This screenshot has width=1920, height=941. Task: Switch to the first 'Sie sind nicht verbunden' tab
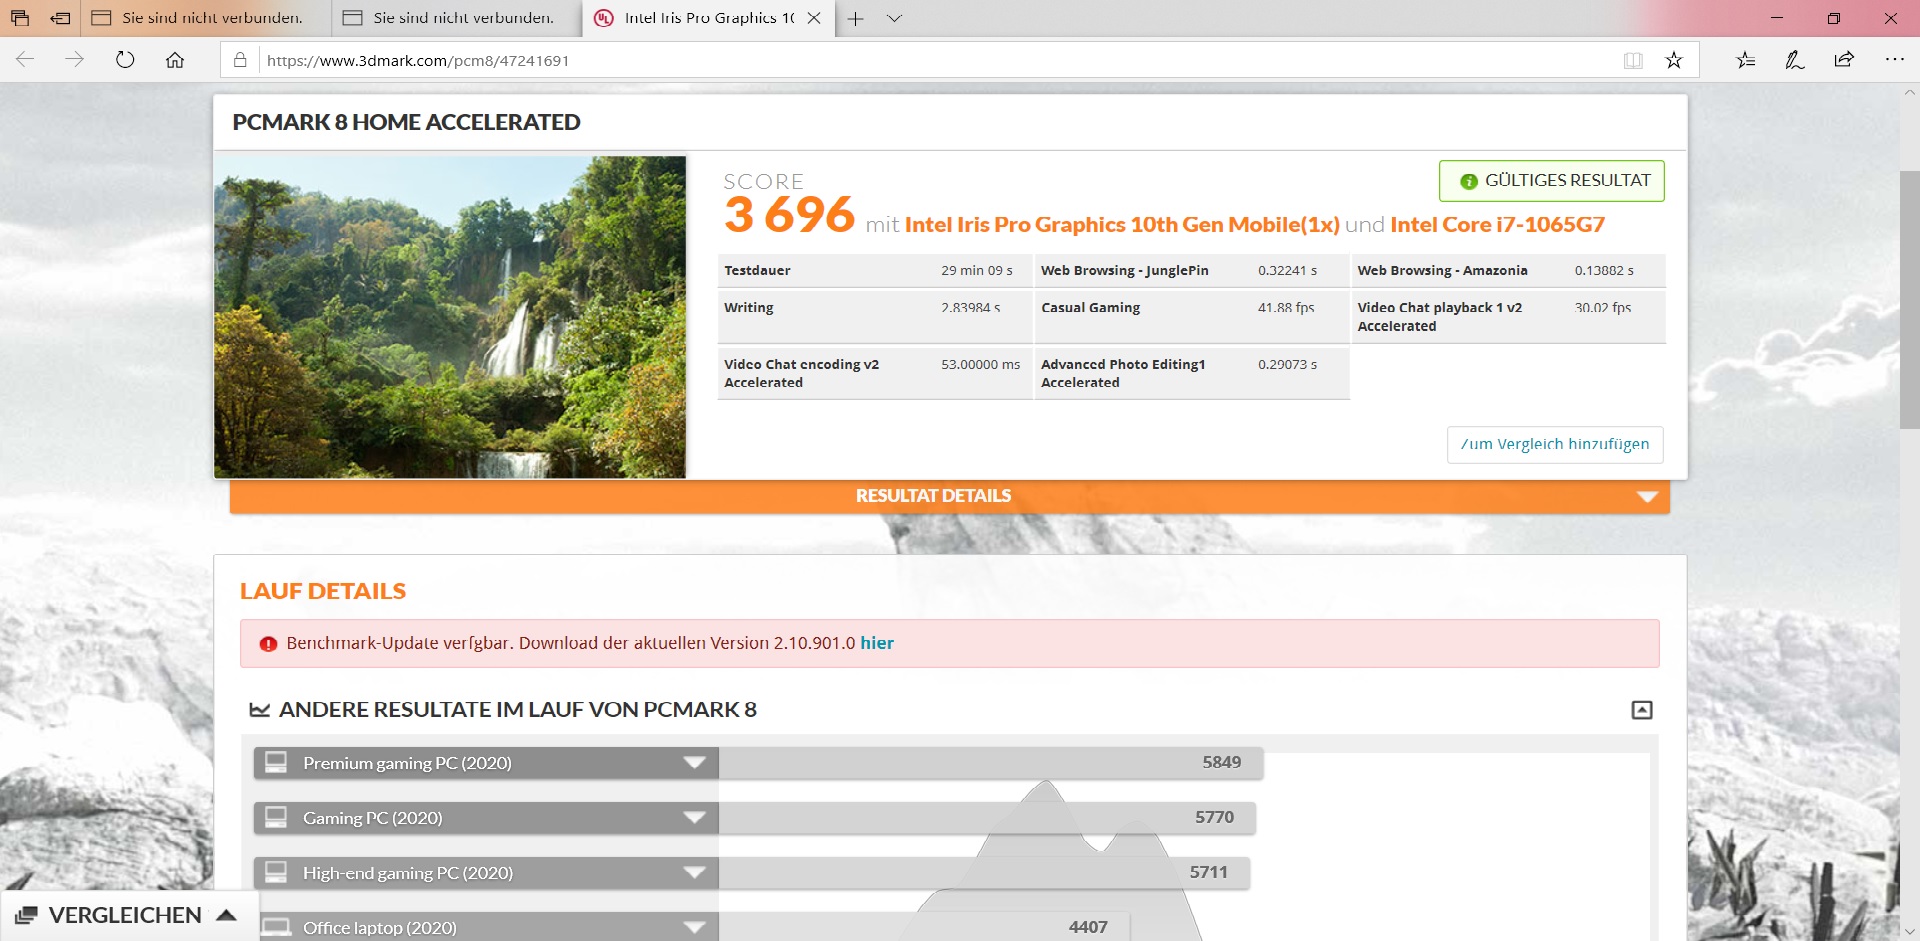click(205, 18)
